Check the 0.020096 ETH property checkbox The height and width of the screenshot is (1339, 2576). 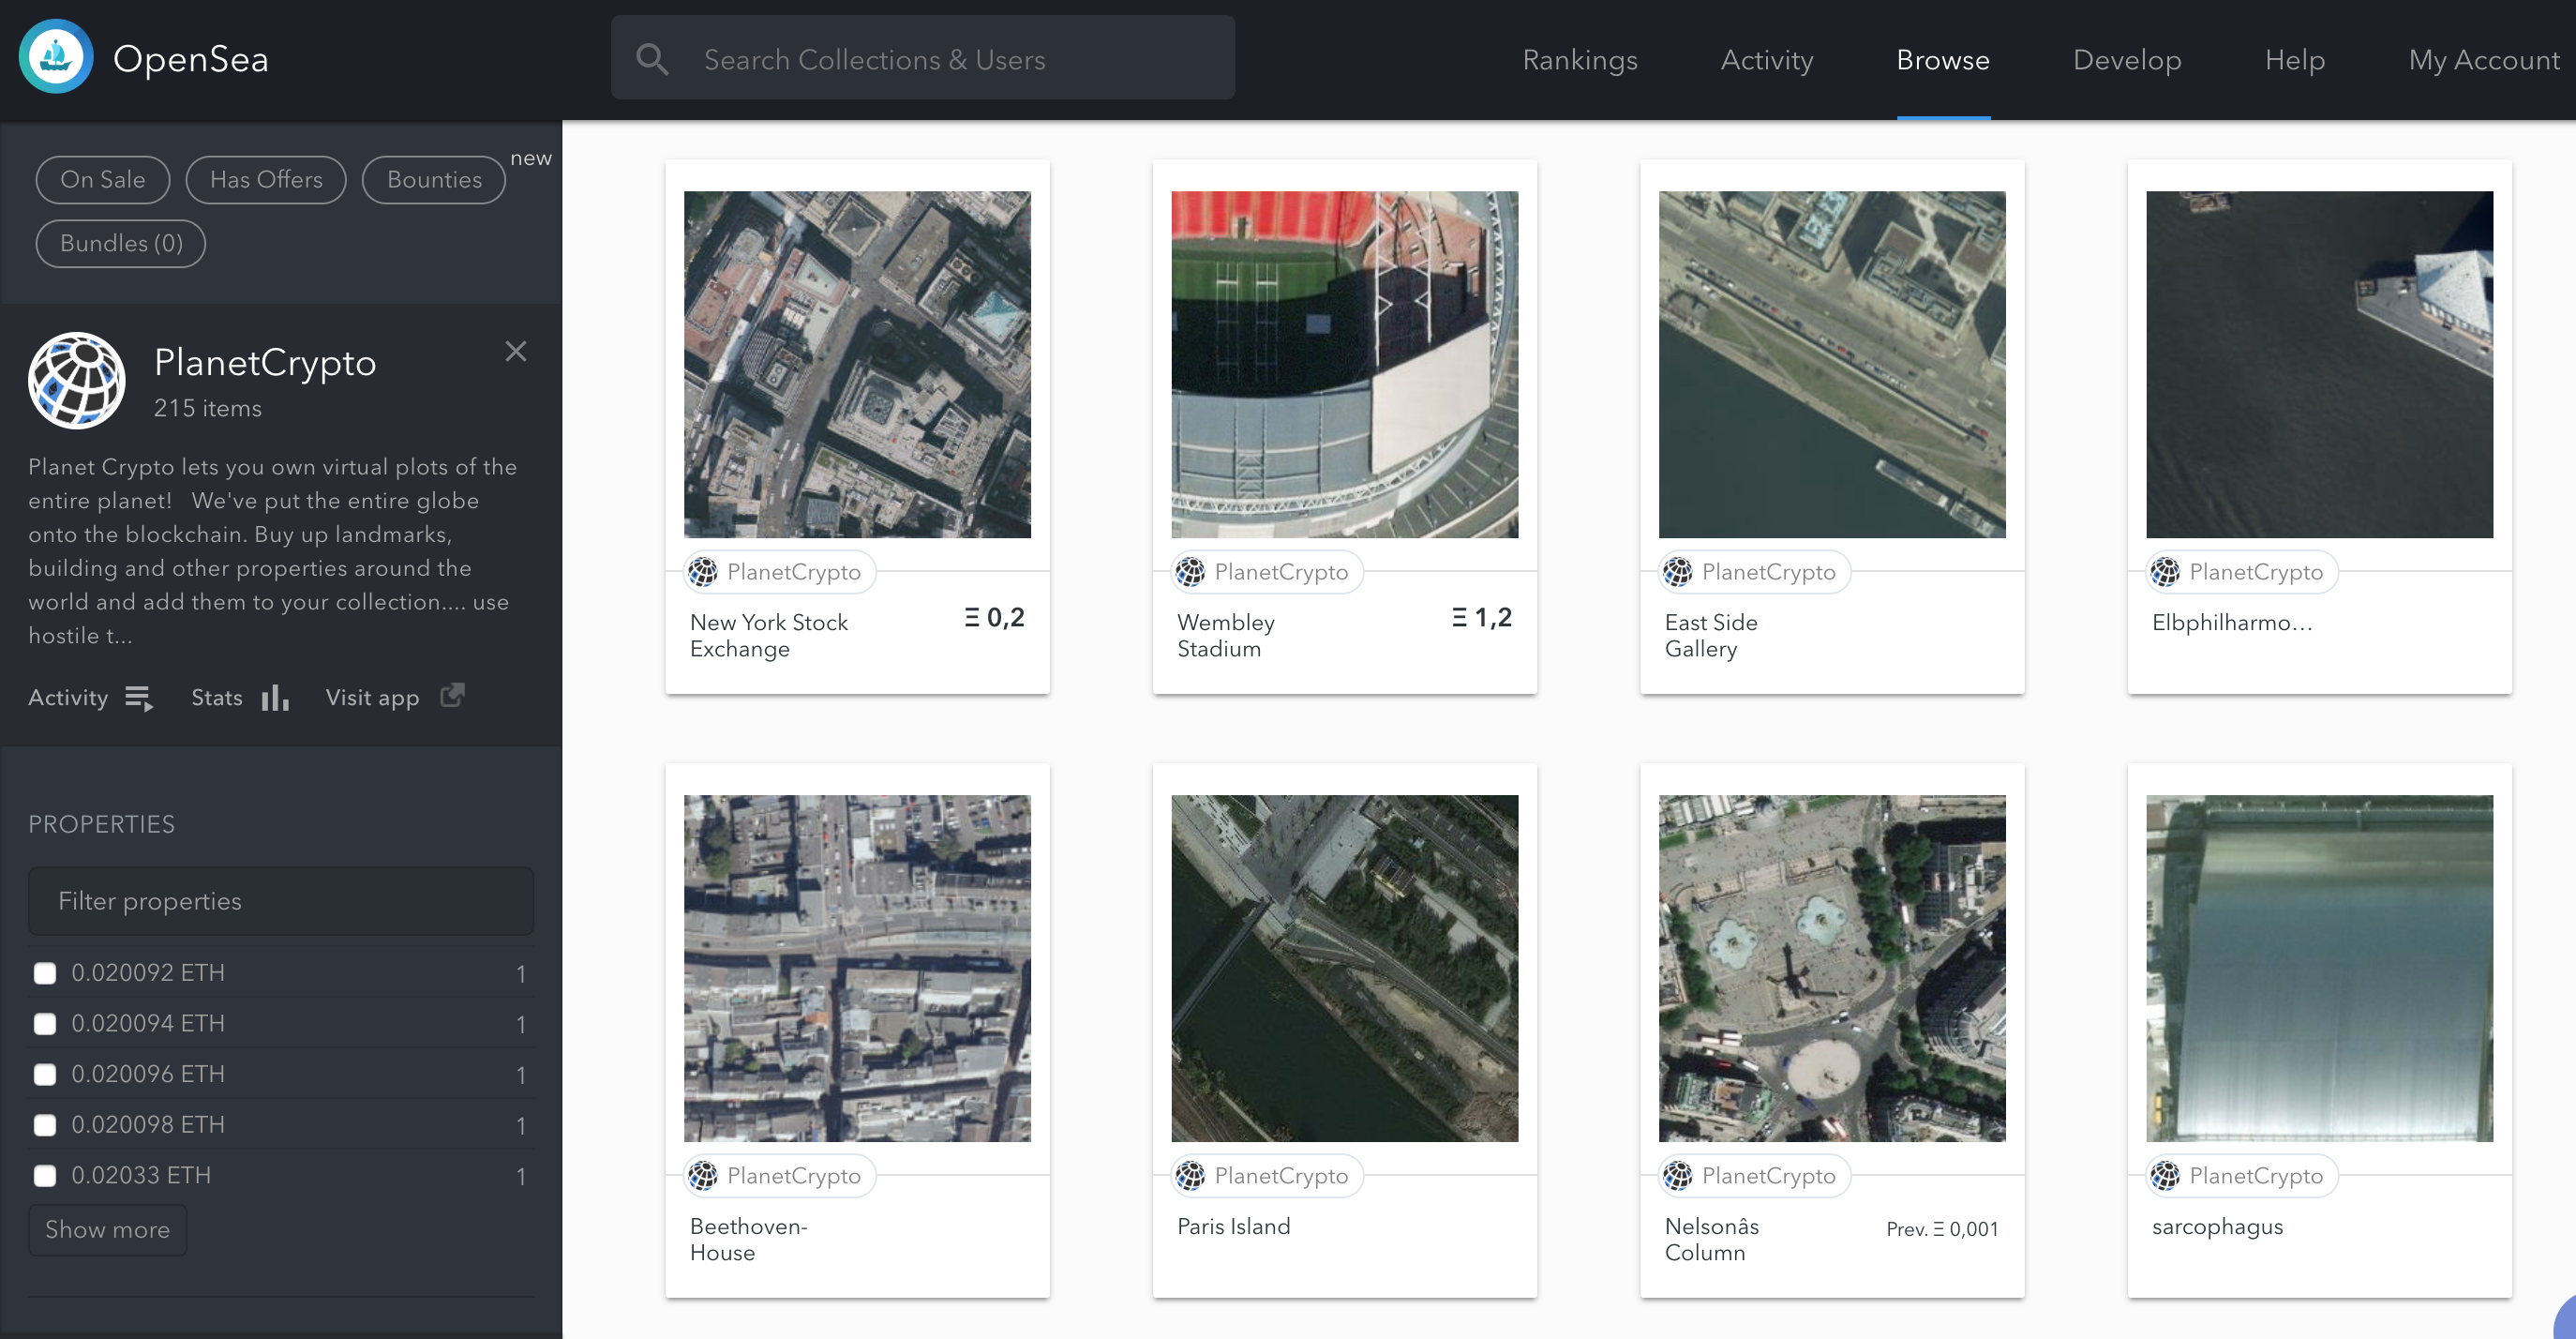click(x=45, y=1074)
